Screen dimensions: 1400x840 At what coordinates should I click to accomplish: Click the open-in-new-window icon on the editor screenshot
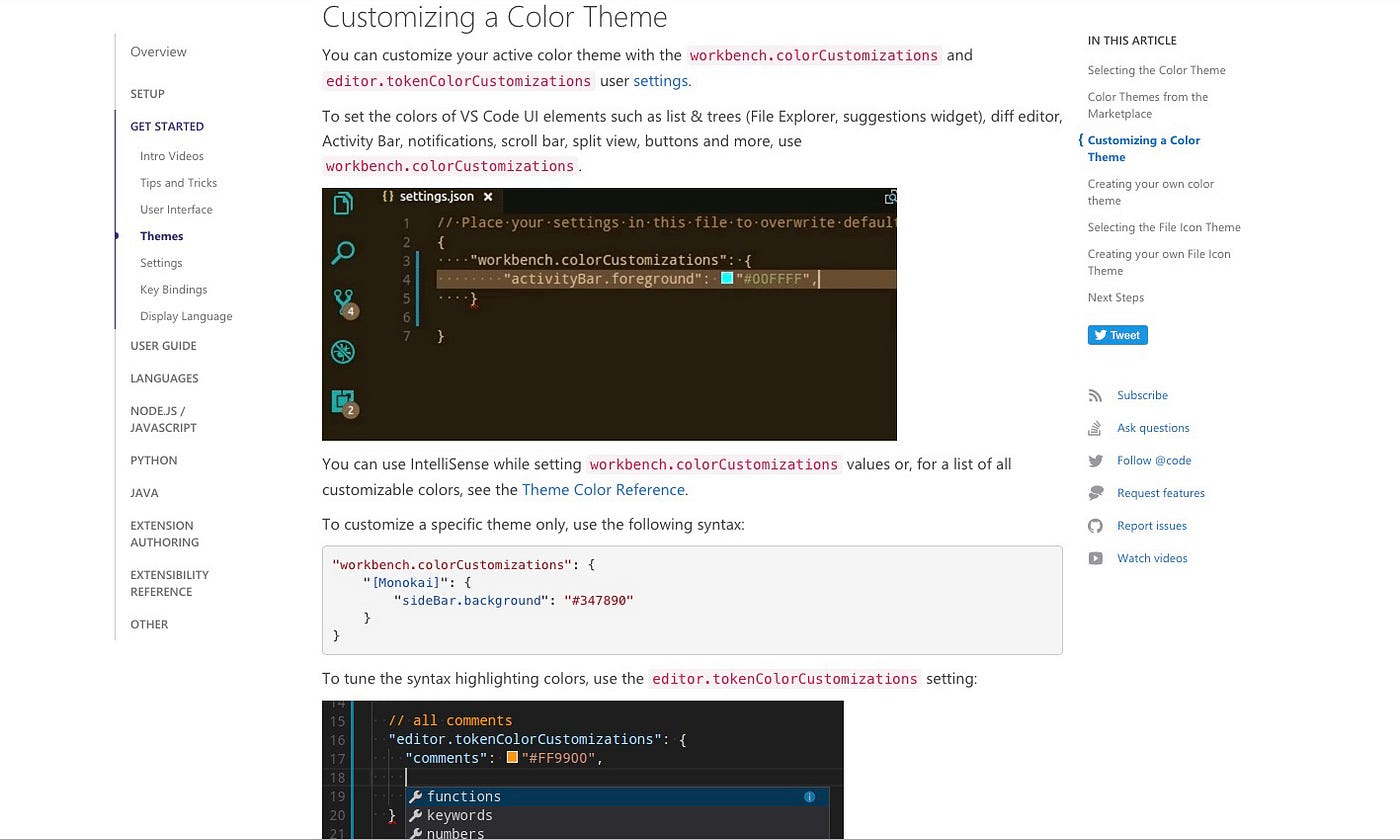(889, 198)
